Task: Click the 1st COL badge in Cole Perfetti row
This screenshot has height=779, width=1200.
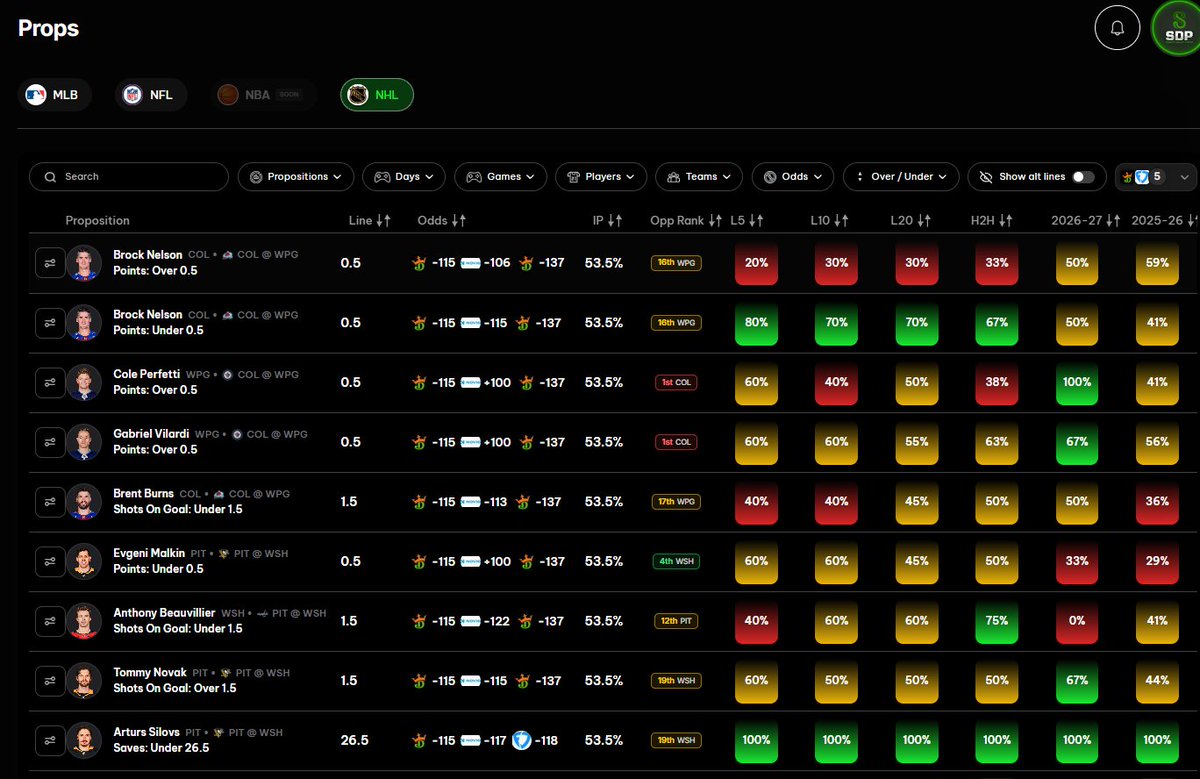Action: [677, 382]
